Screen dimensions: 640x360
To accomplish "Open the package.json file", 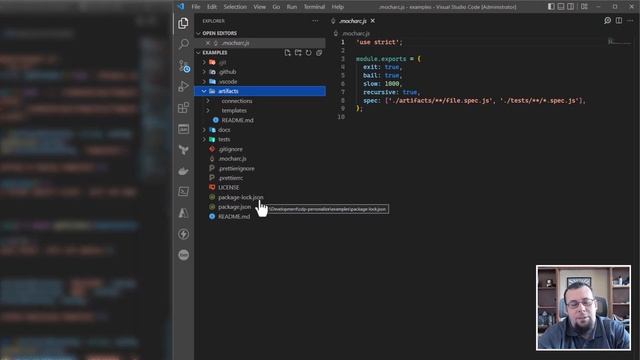I will click(x=234, y=207).
